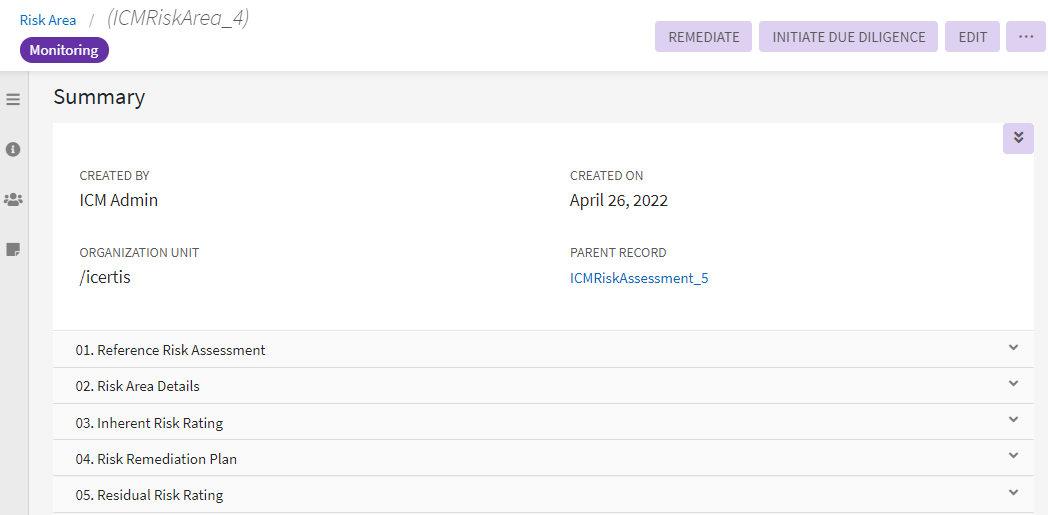Expand the Risk Remediation Plan chevron
1048x515 pixels.
(1013, 456)
